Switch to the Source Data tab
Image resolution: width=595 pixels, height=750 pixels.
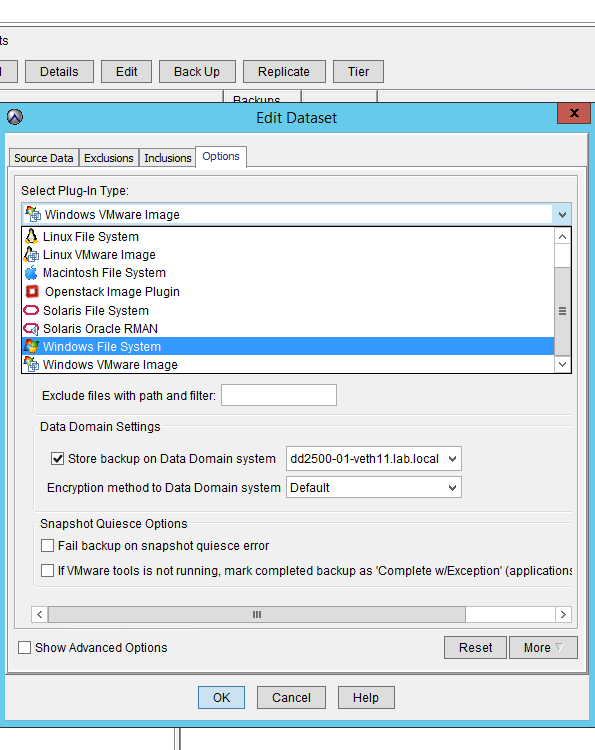click(x=44, y=158)
